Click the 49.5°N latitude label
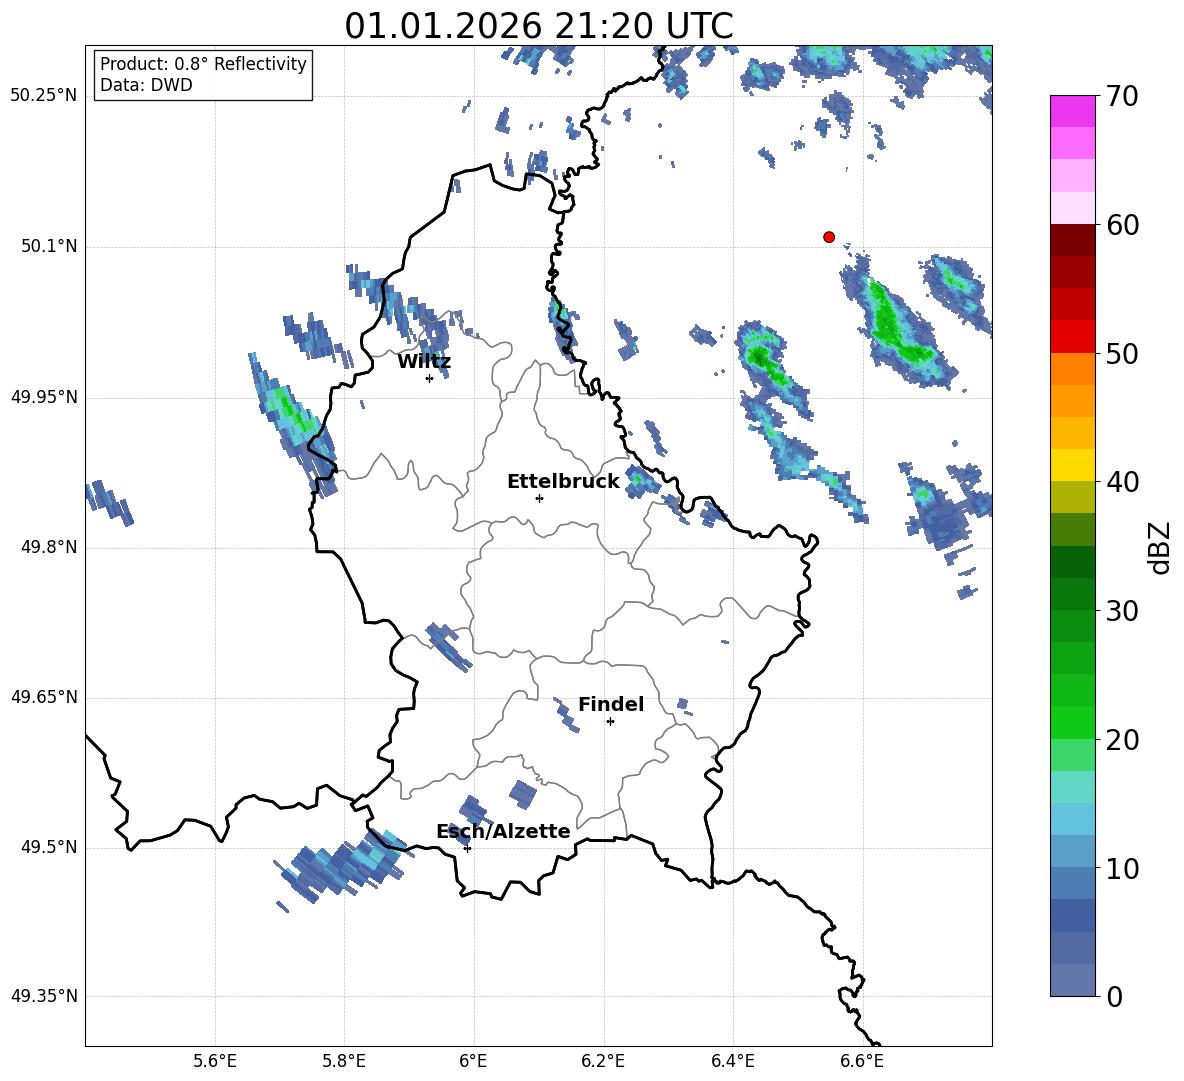1184x1081 pixels. tap(49, 847)
